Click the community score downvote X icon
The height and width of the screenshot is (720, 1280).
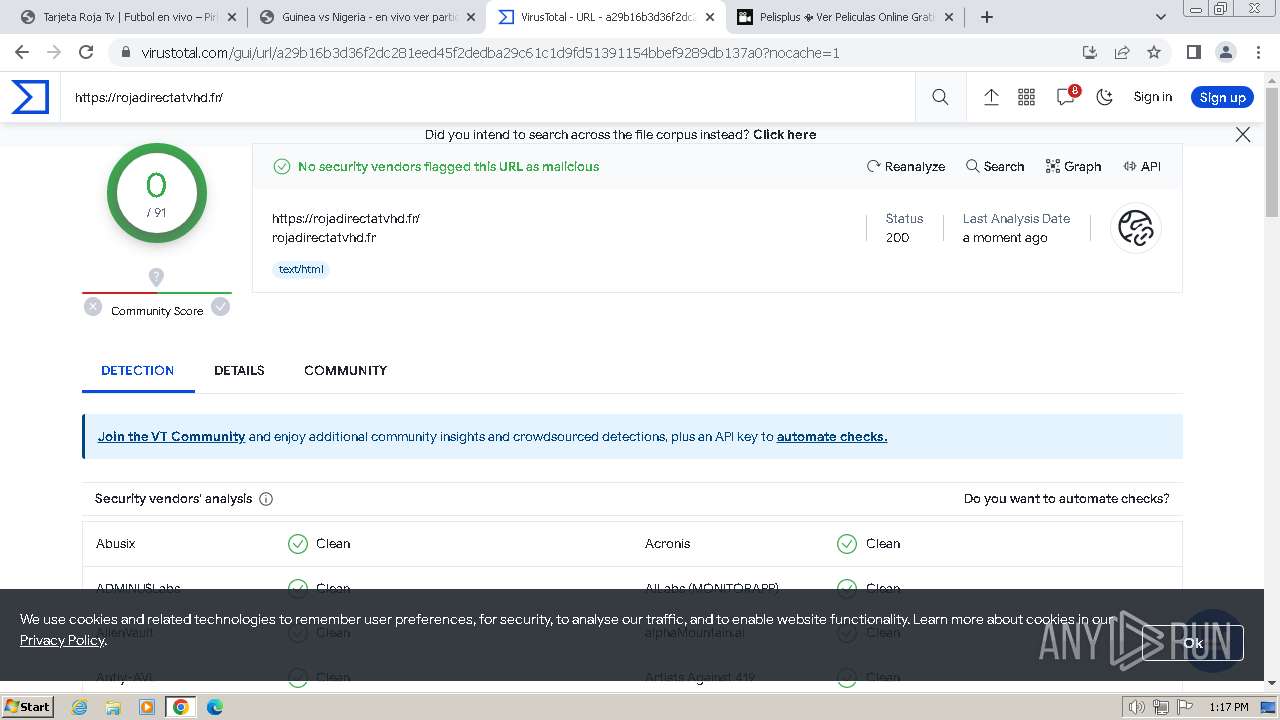tap(93, 307)
